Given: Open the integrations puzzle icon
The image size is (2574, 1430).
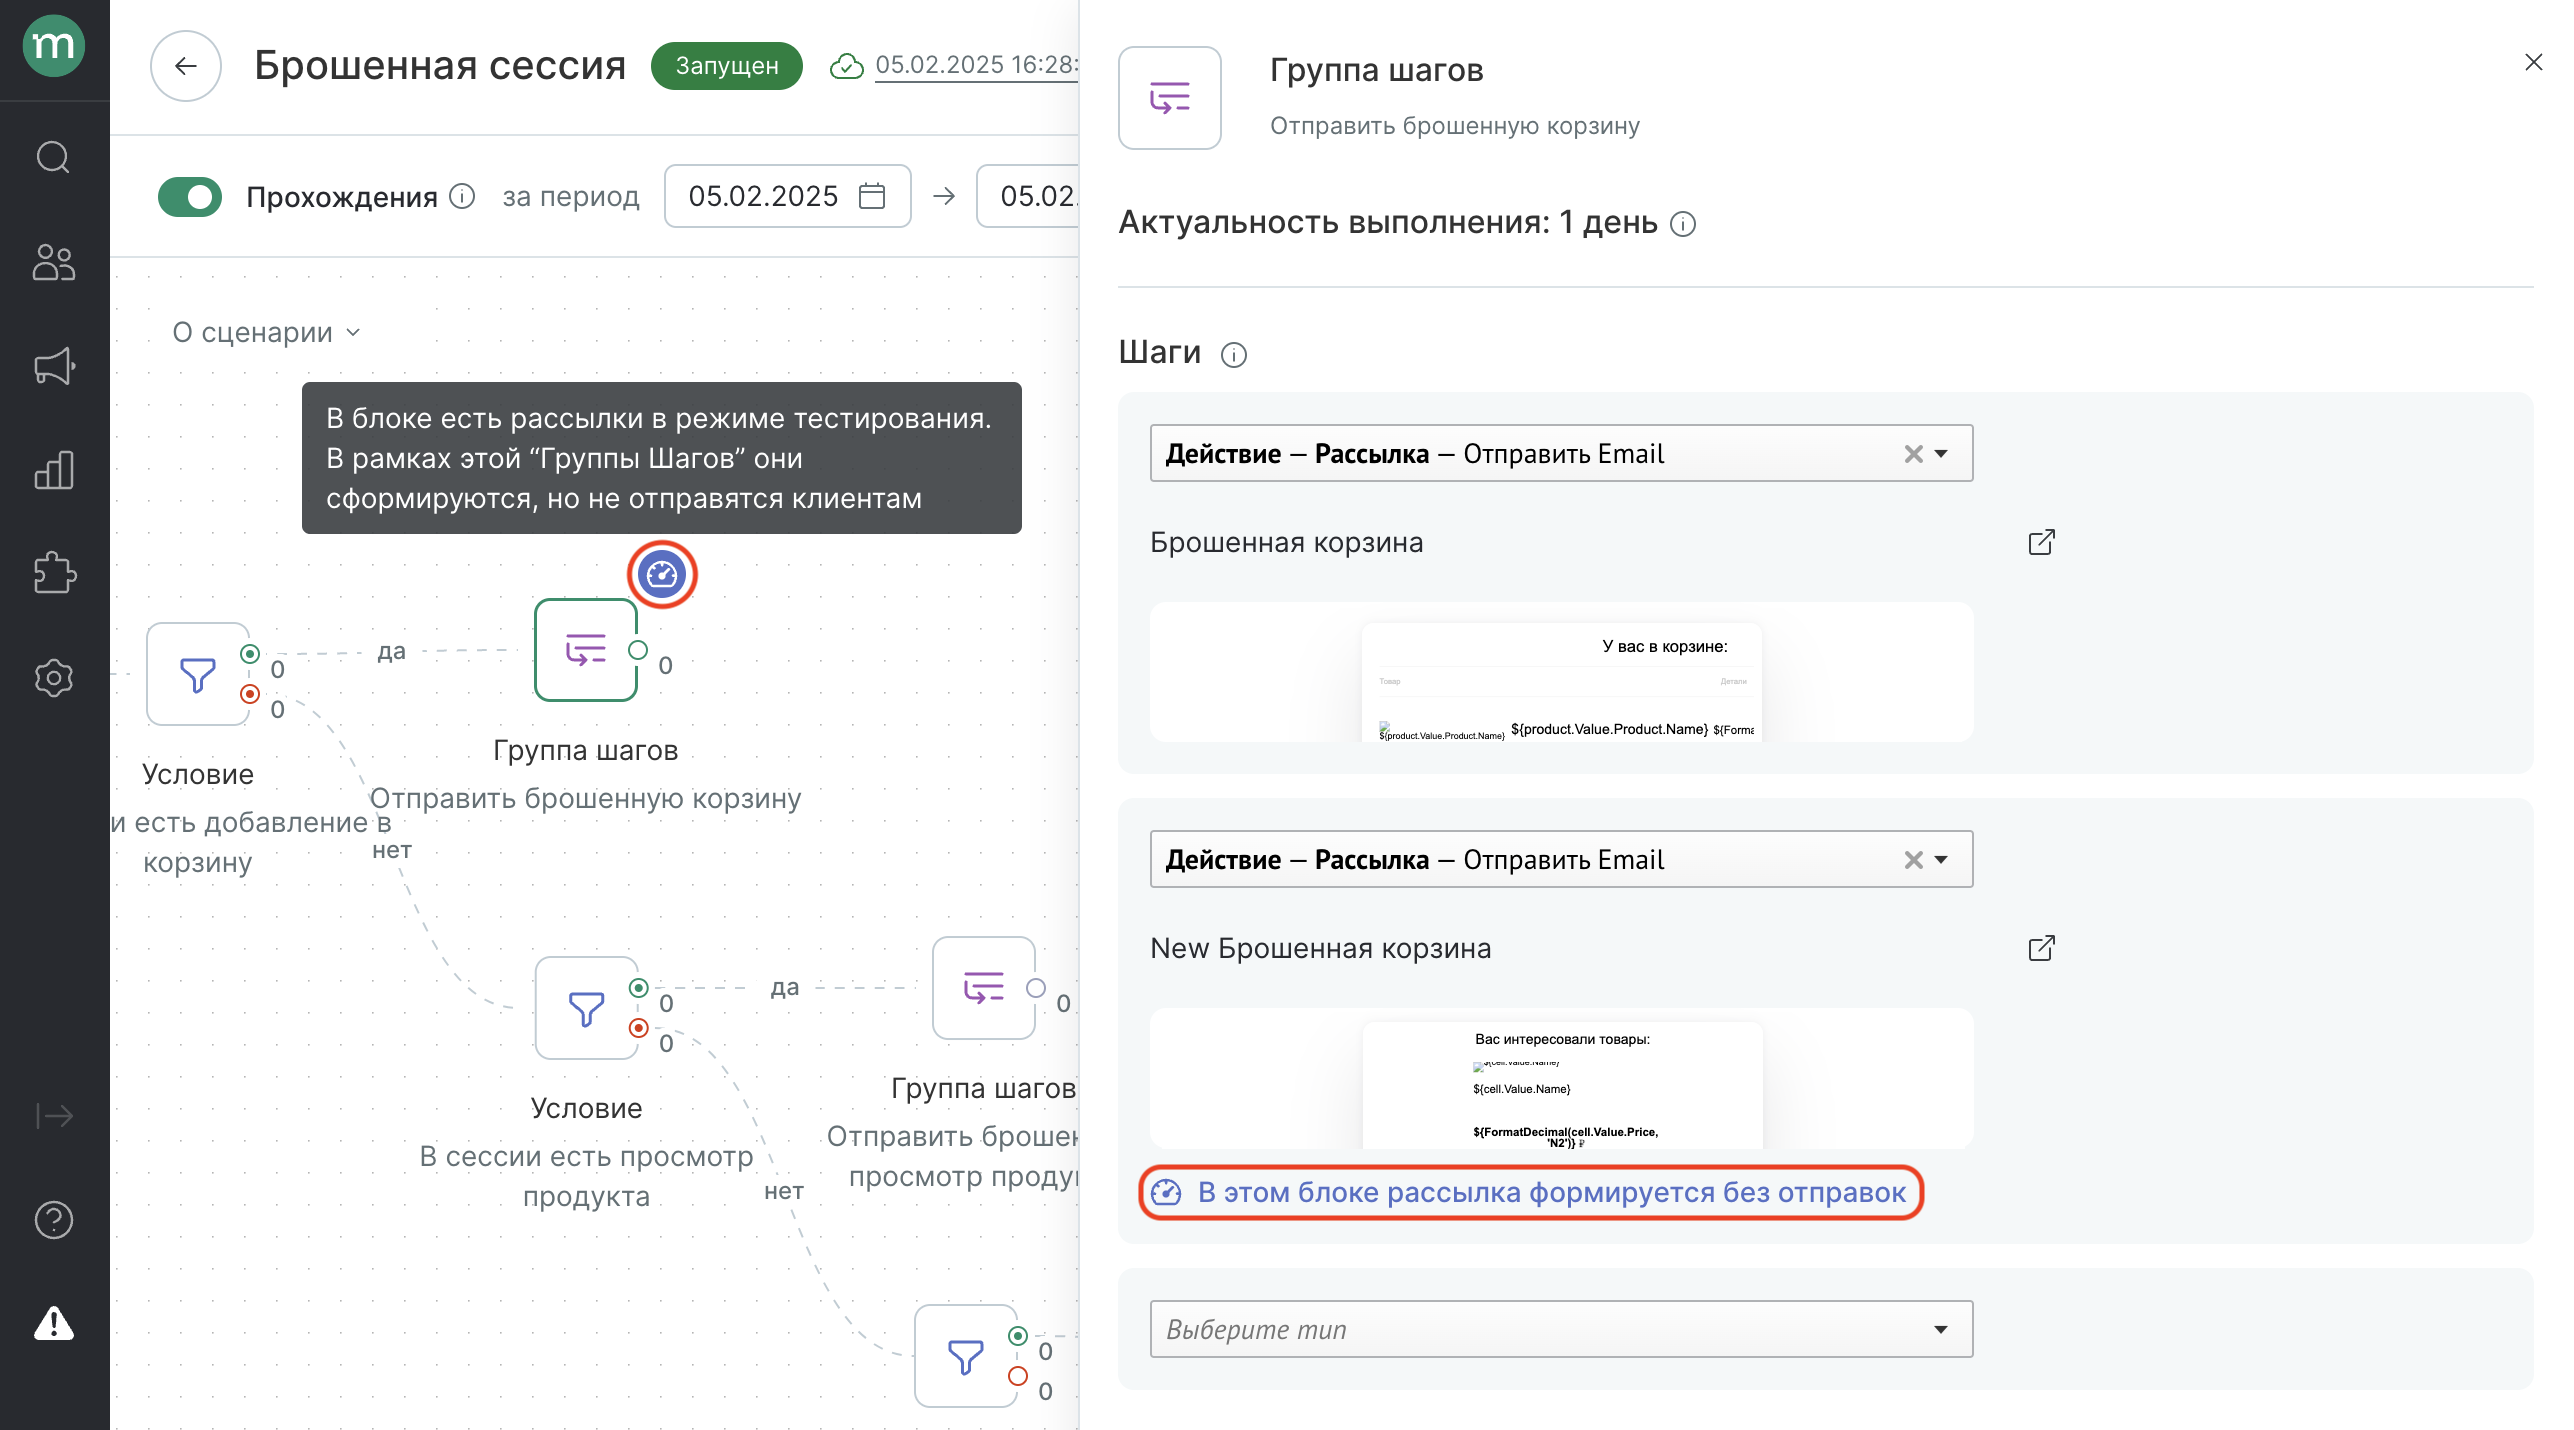Looking at the screenshot, I should 54,574.
